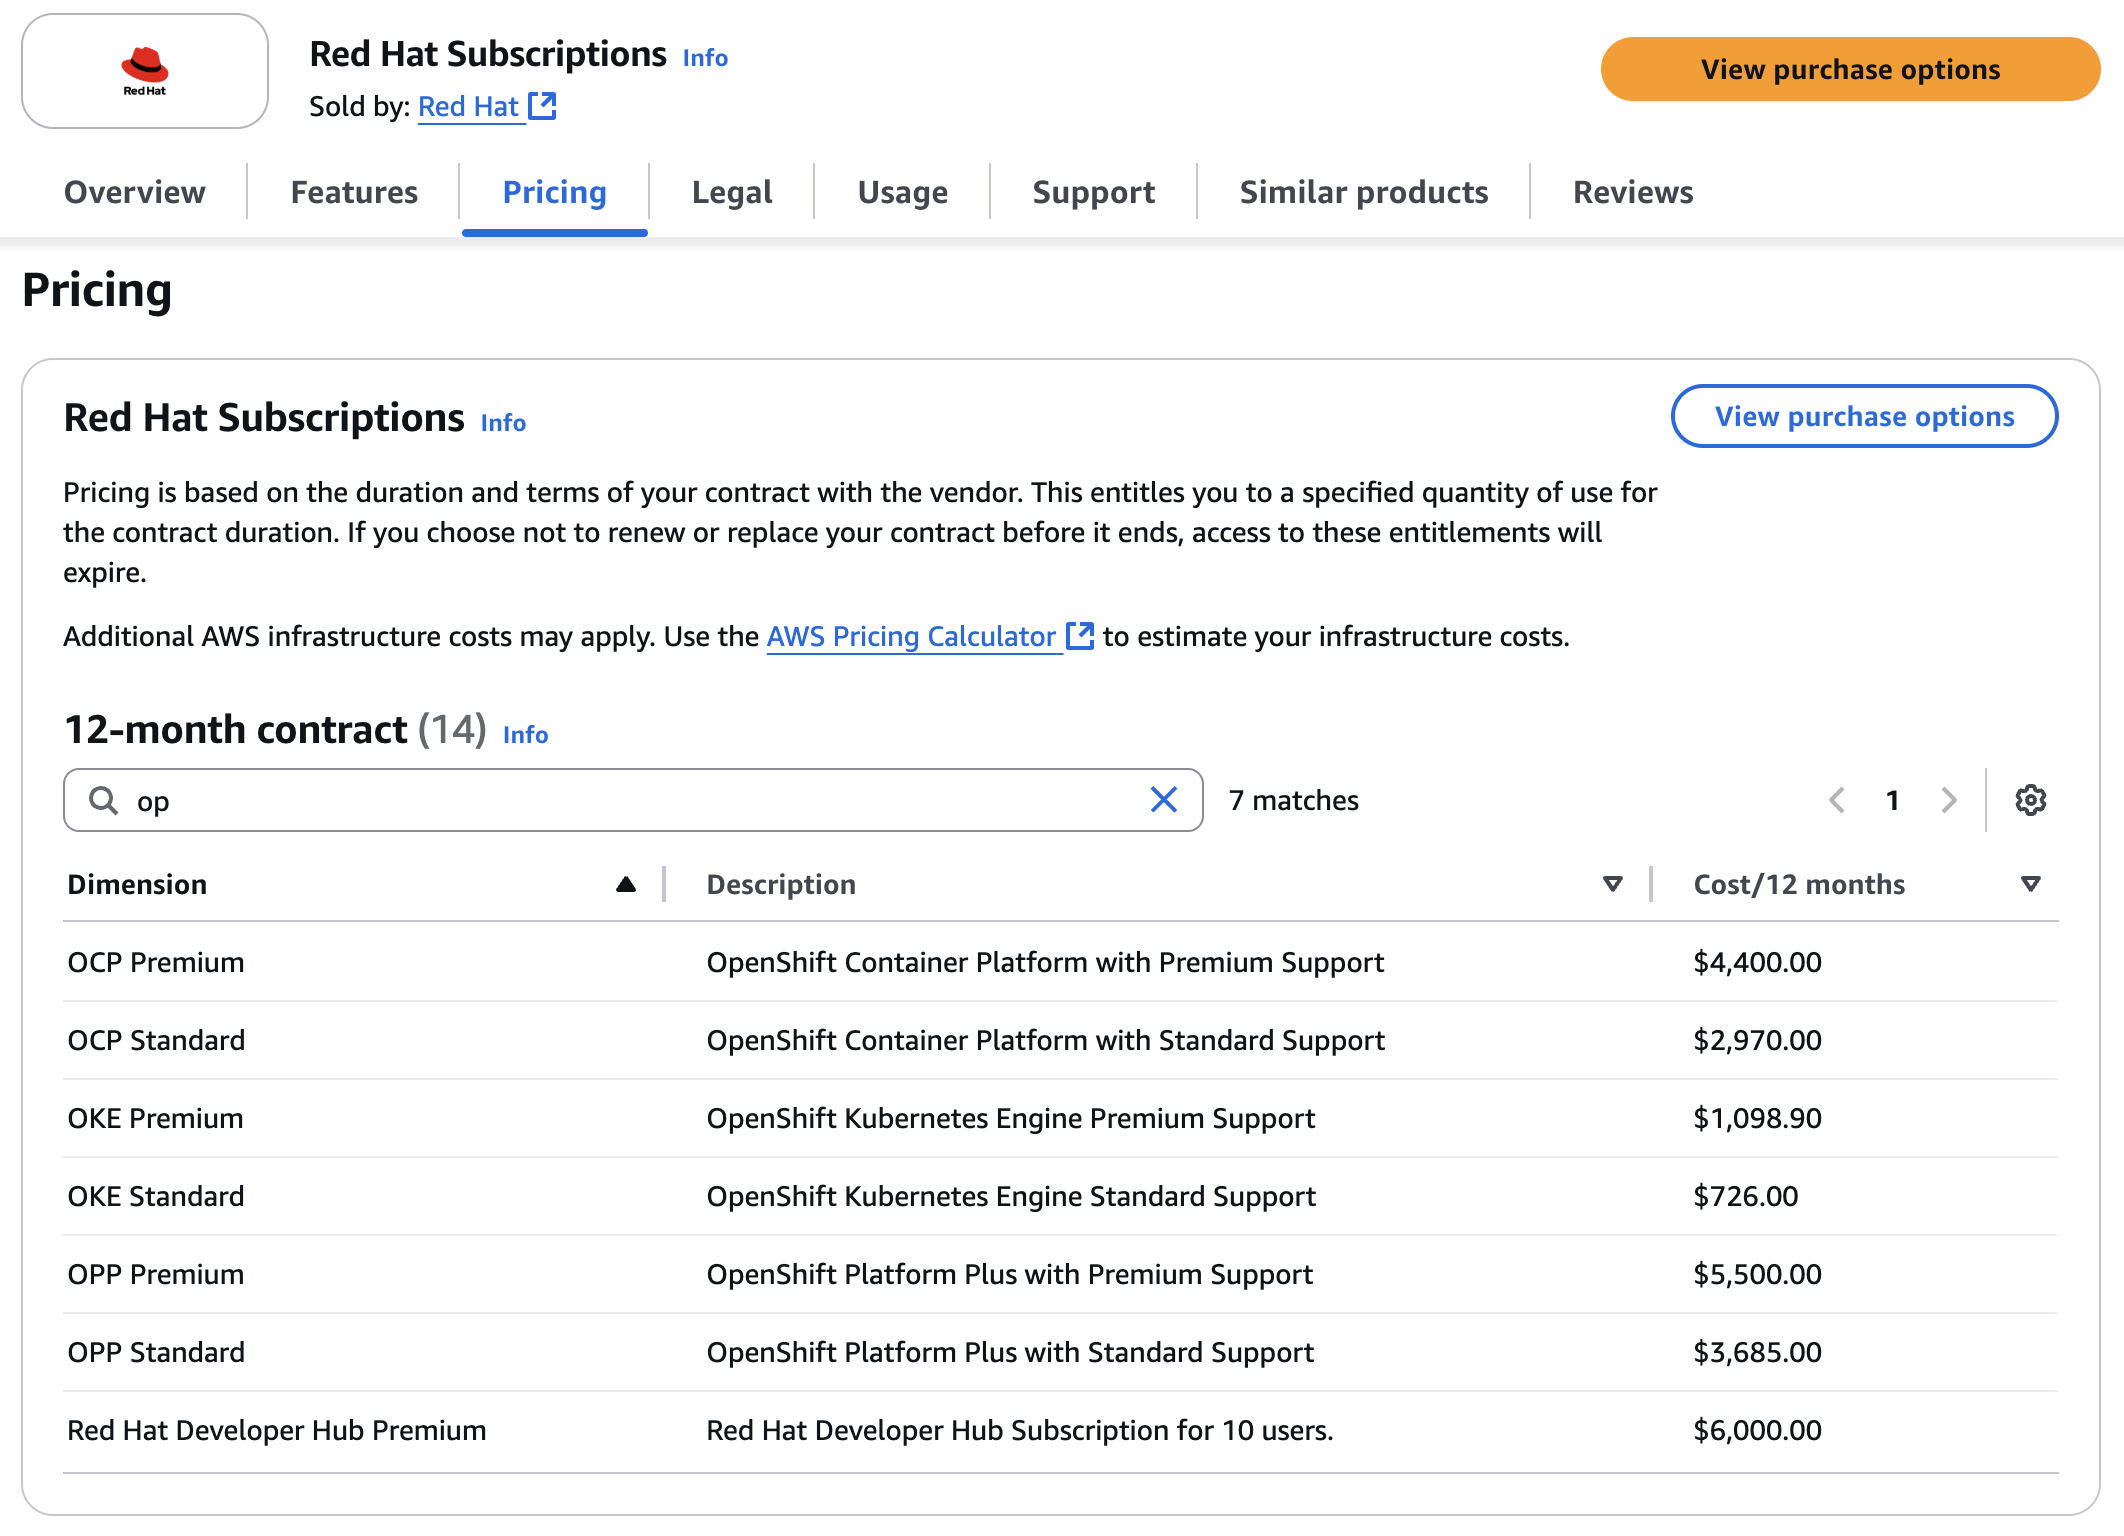Open the Reviews tab
This screenshot has width=2124, height=1536.
point(1633,192)
